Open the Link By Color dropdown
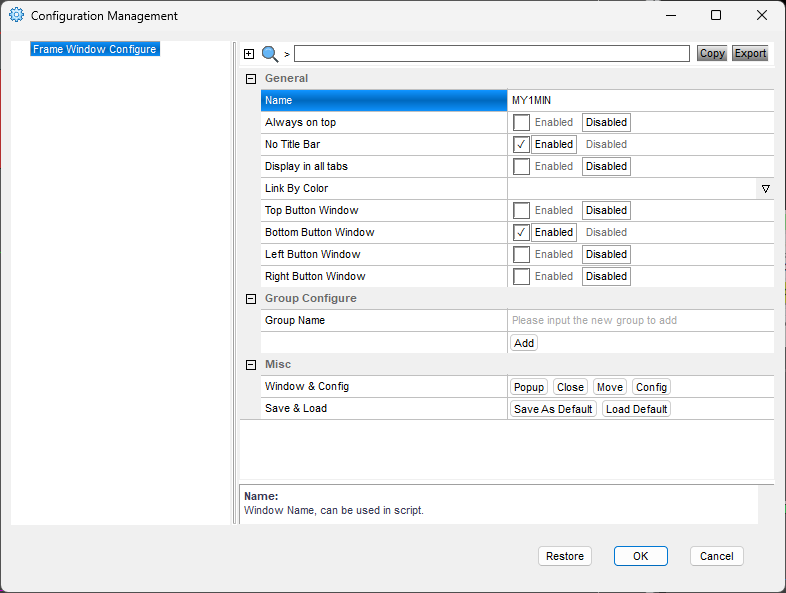This screenshot has height=593, width=786. click(x=765, y=189)
